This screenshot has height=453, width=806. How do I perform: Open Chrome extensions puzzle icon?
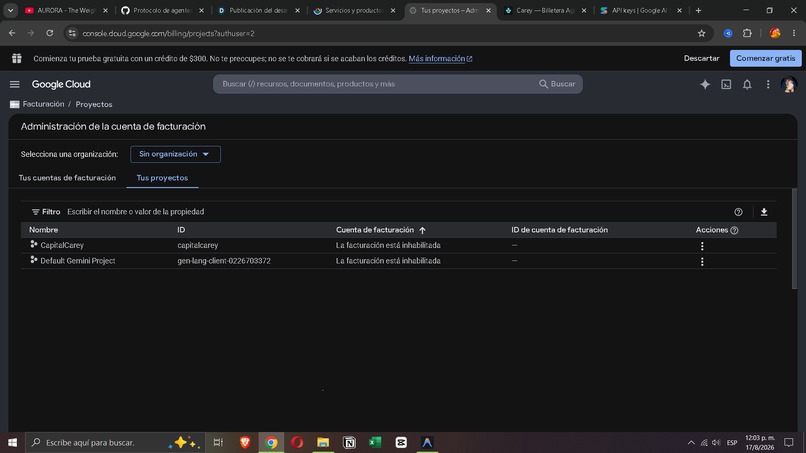pyautogui.click(x=747, y=33)
